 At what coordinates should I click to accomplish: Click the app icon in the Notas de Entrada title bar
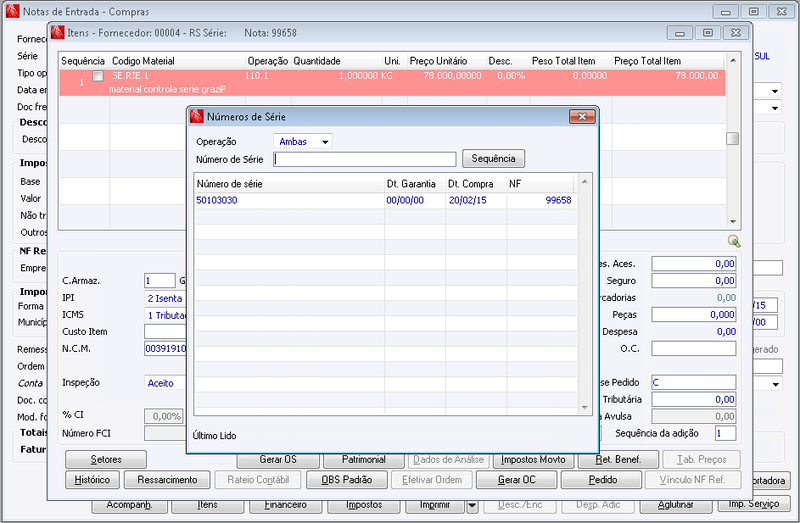pos(12,11)
